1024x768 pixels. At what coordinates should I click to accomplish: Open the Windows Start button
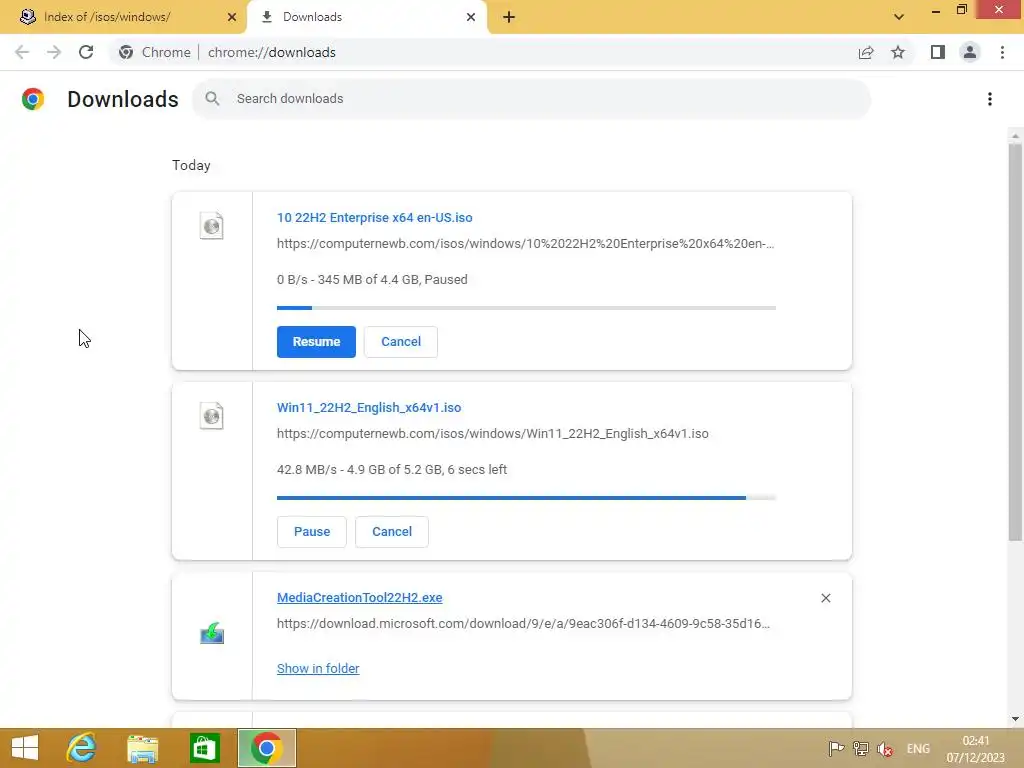pyautogui.click(x=25, y=748)
